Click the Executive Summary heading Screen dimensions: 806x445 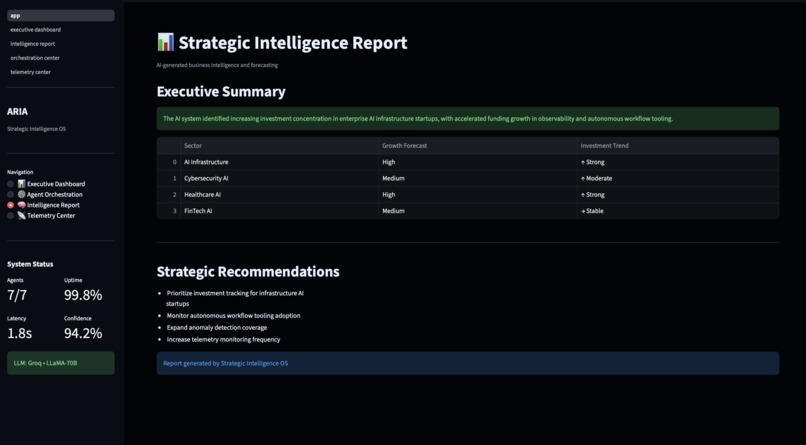pos(221,91)
